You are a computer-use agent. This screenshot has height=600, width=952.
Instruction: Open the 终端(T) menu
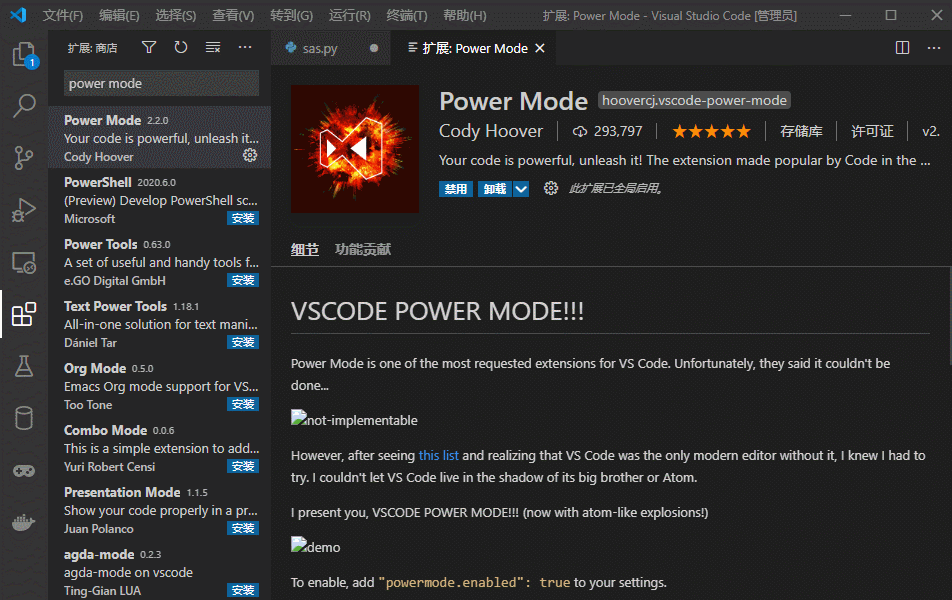(x=407, y=15)
